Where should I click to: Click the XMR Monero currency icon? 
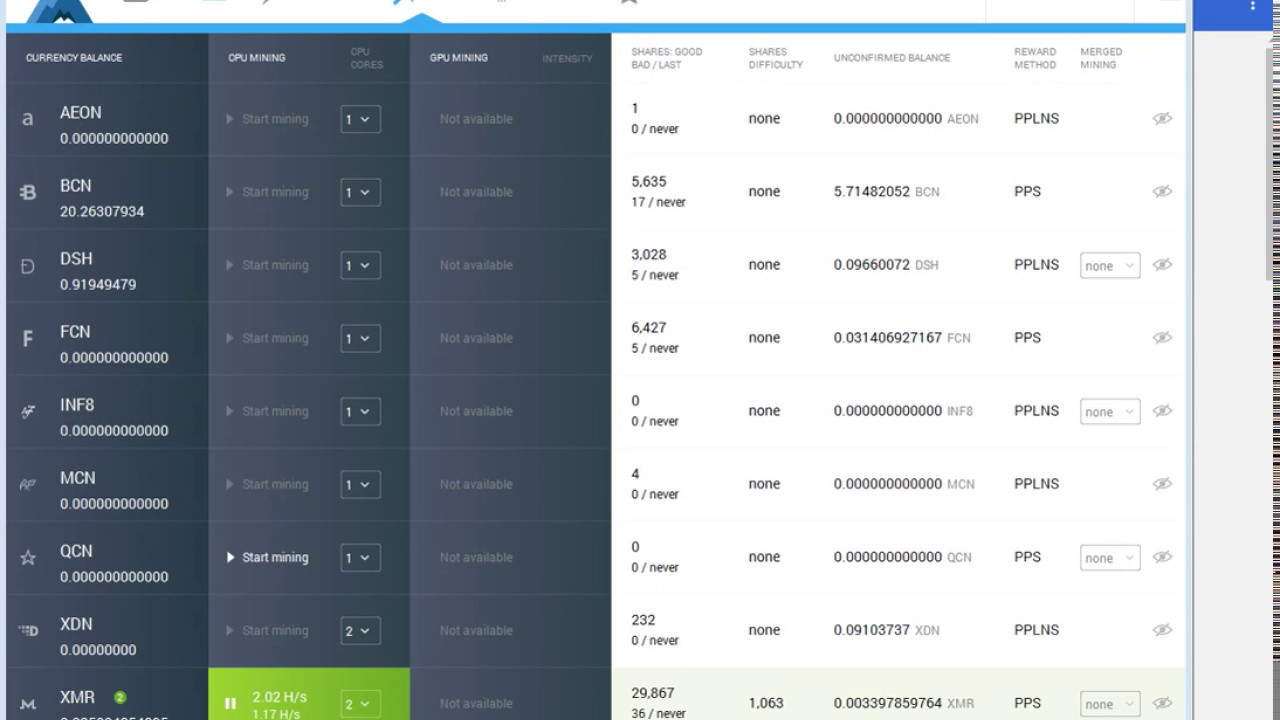28,704
